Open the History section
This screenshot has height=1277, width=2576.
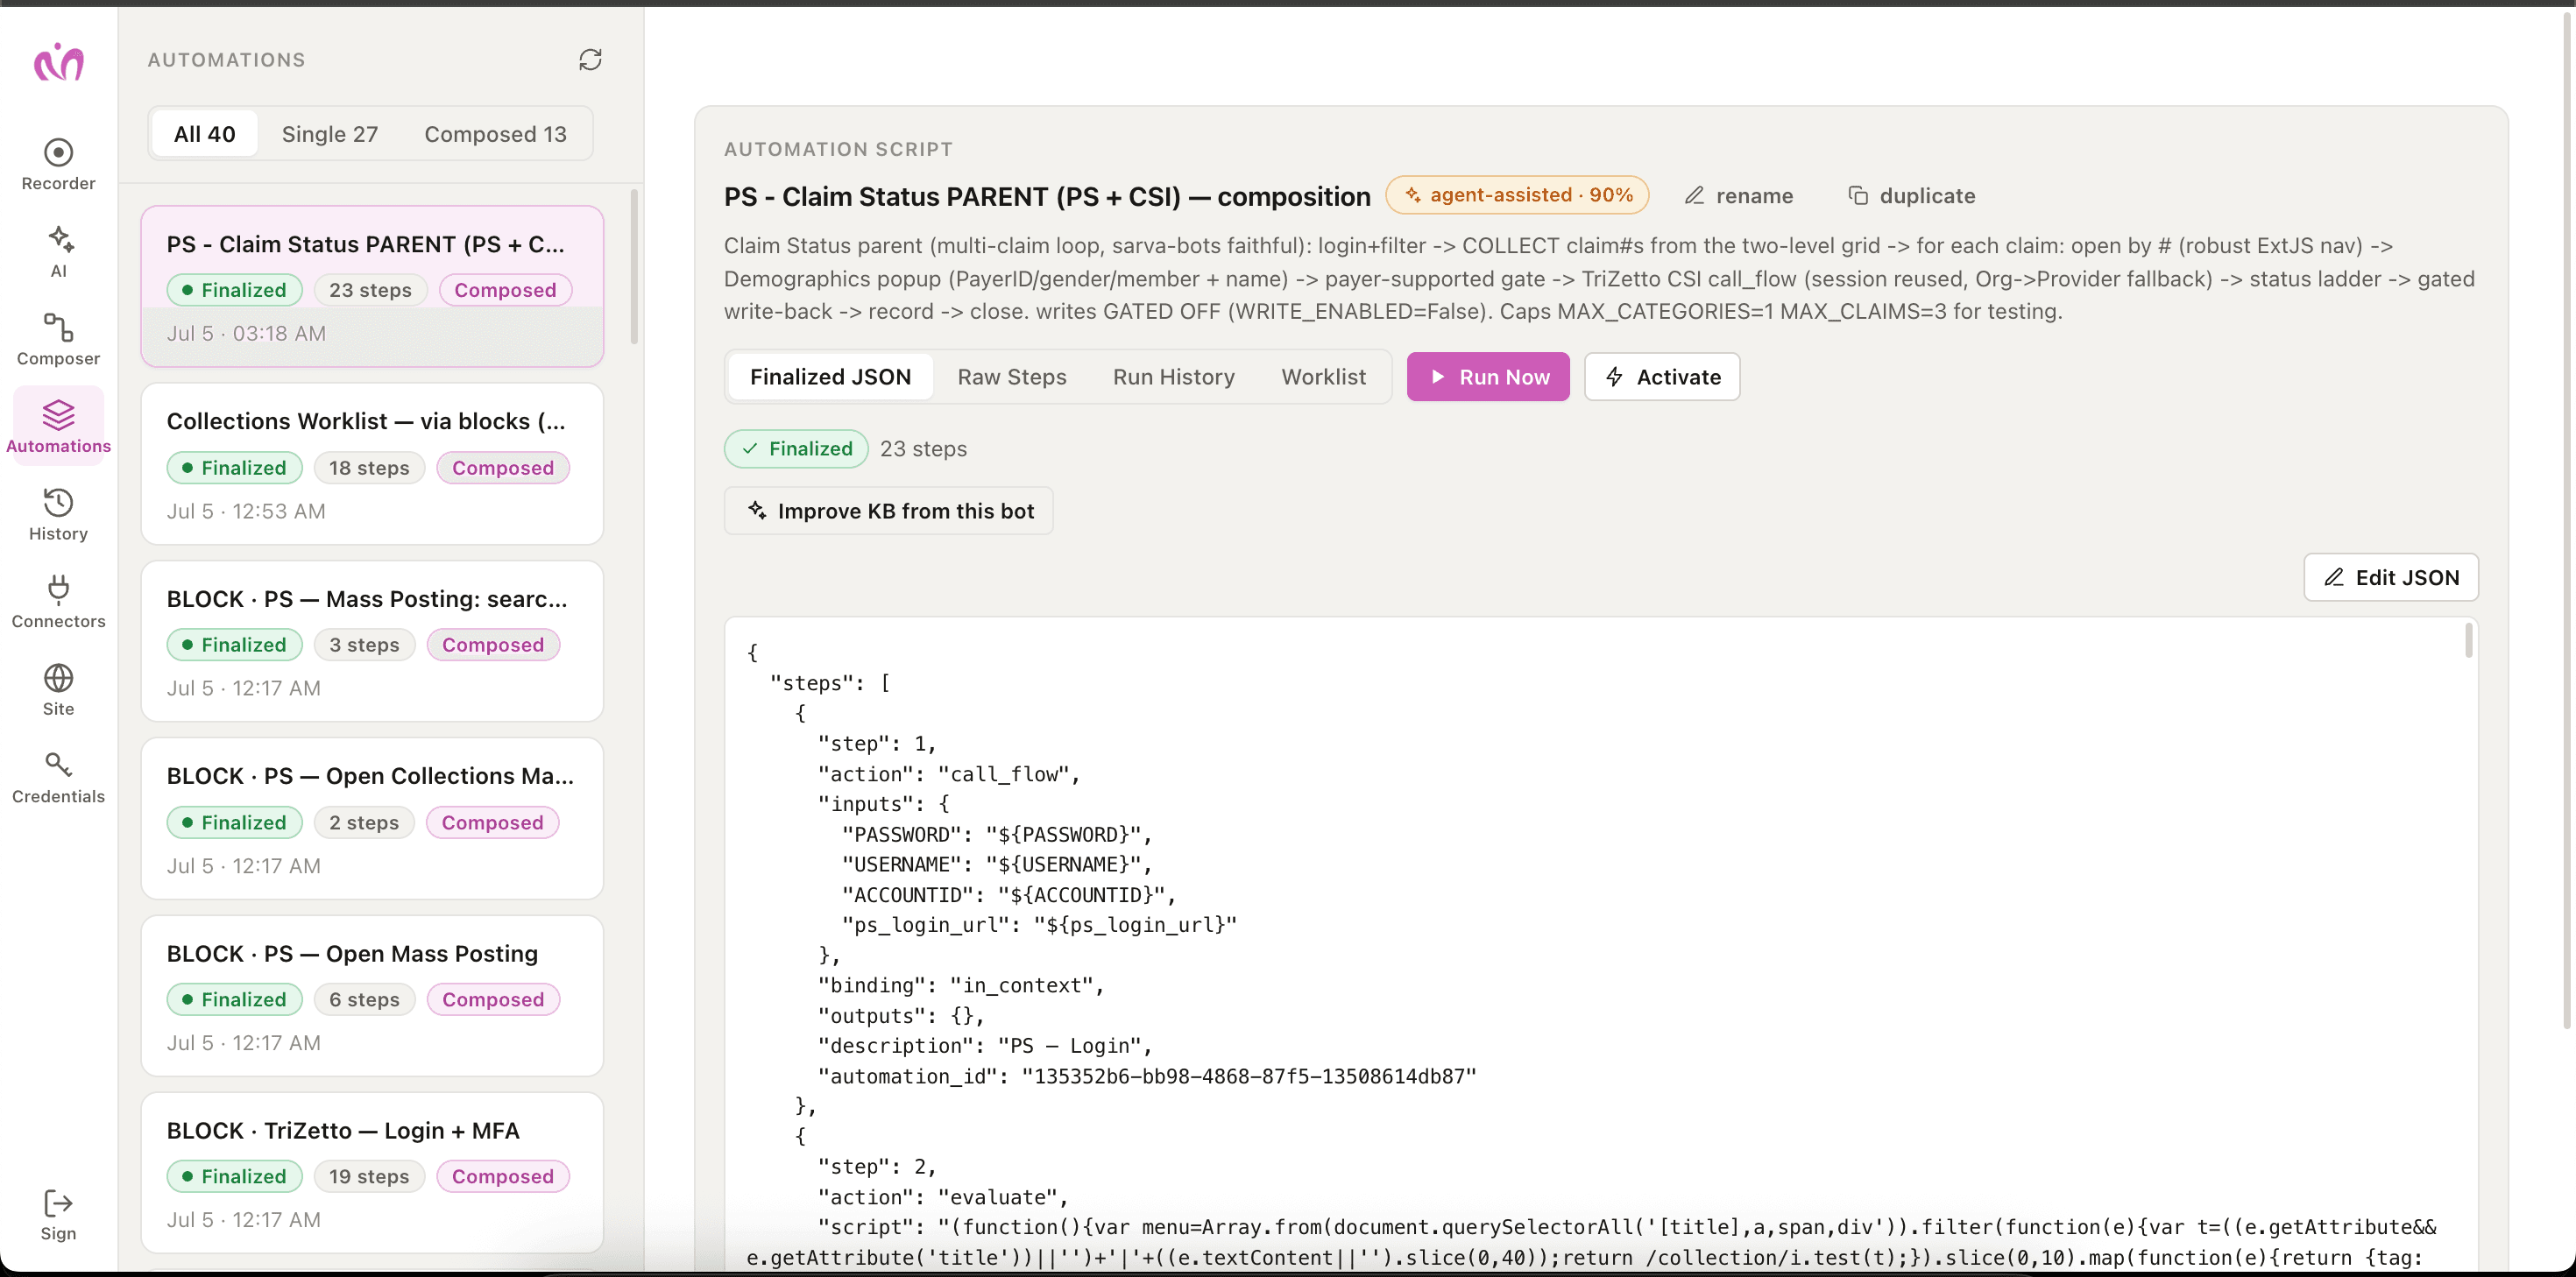click(58, 515)
